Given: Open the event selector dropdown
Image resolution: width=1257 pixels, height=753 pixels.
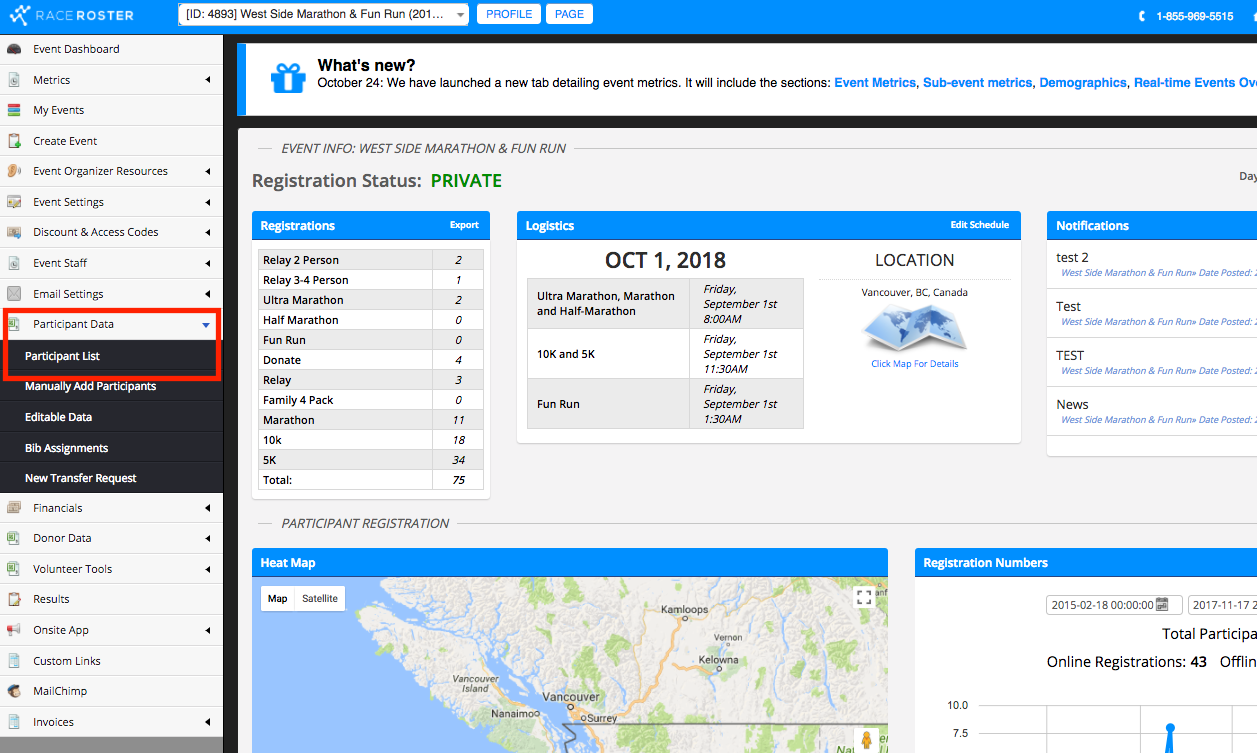Looking at the screenshot, I should point(324,15).
